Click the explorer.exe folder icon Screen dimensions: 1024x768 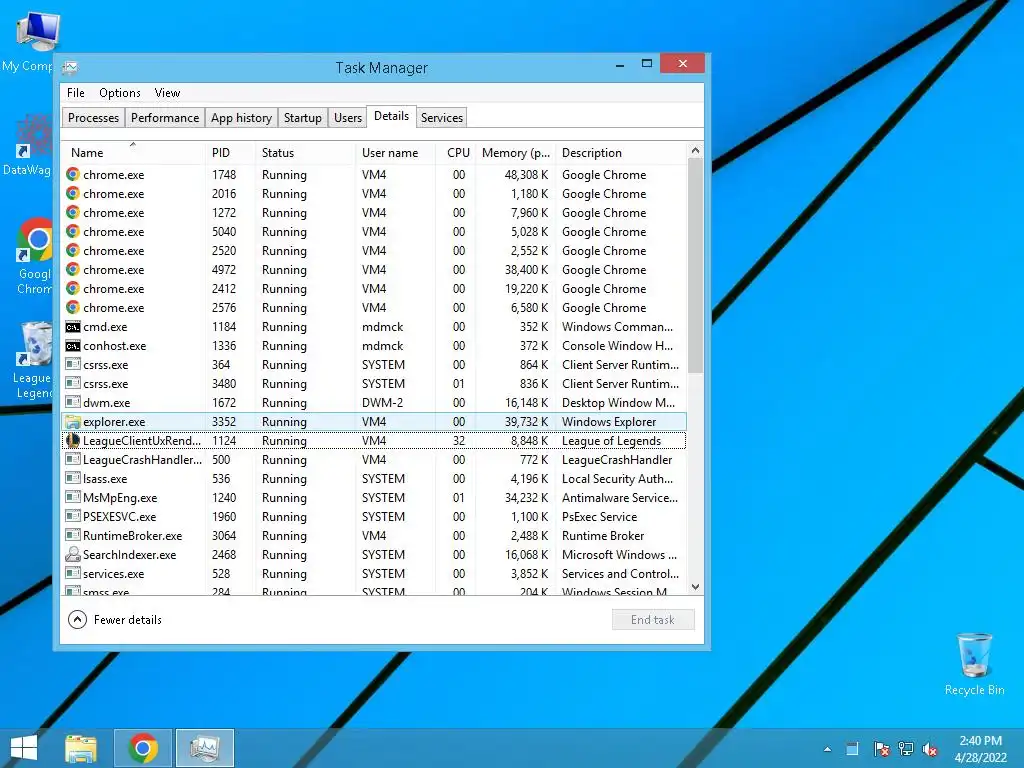tap(72, 422)
